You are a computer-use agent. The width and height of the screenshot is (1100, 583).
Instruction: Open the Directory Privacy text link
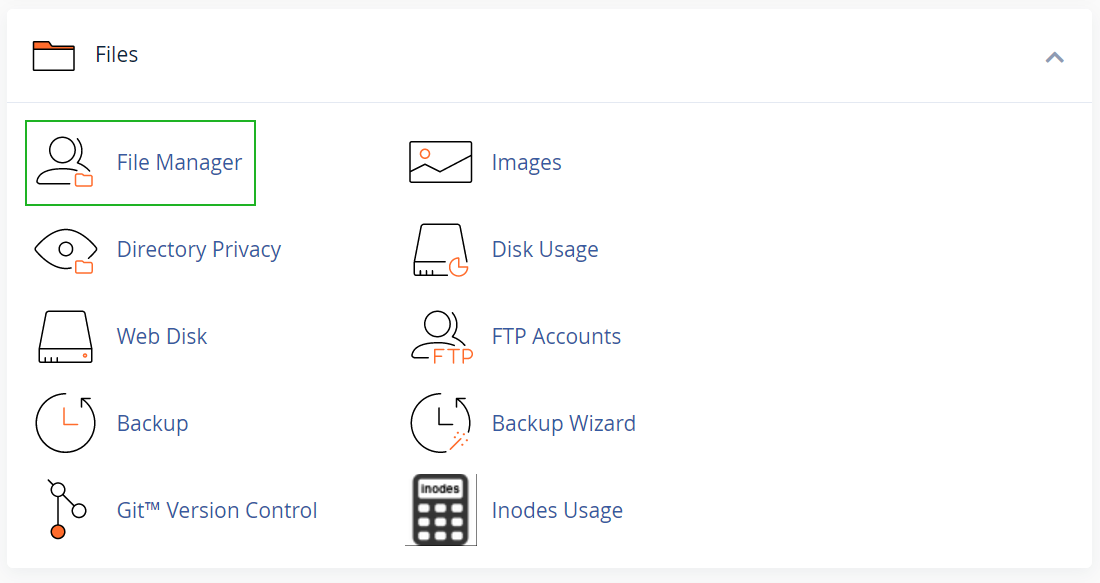click(199, 249)
